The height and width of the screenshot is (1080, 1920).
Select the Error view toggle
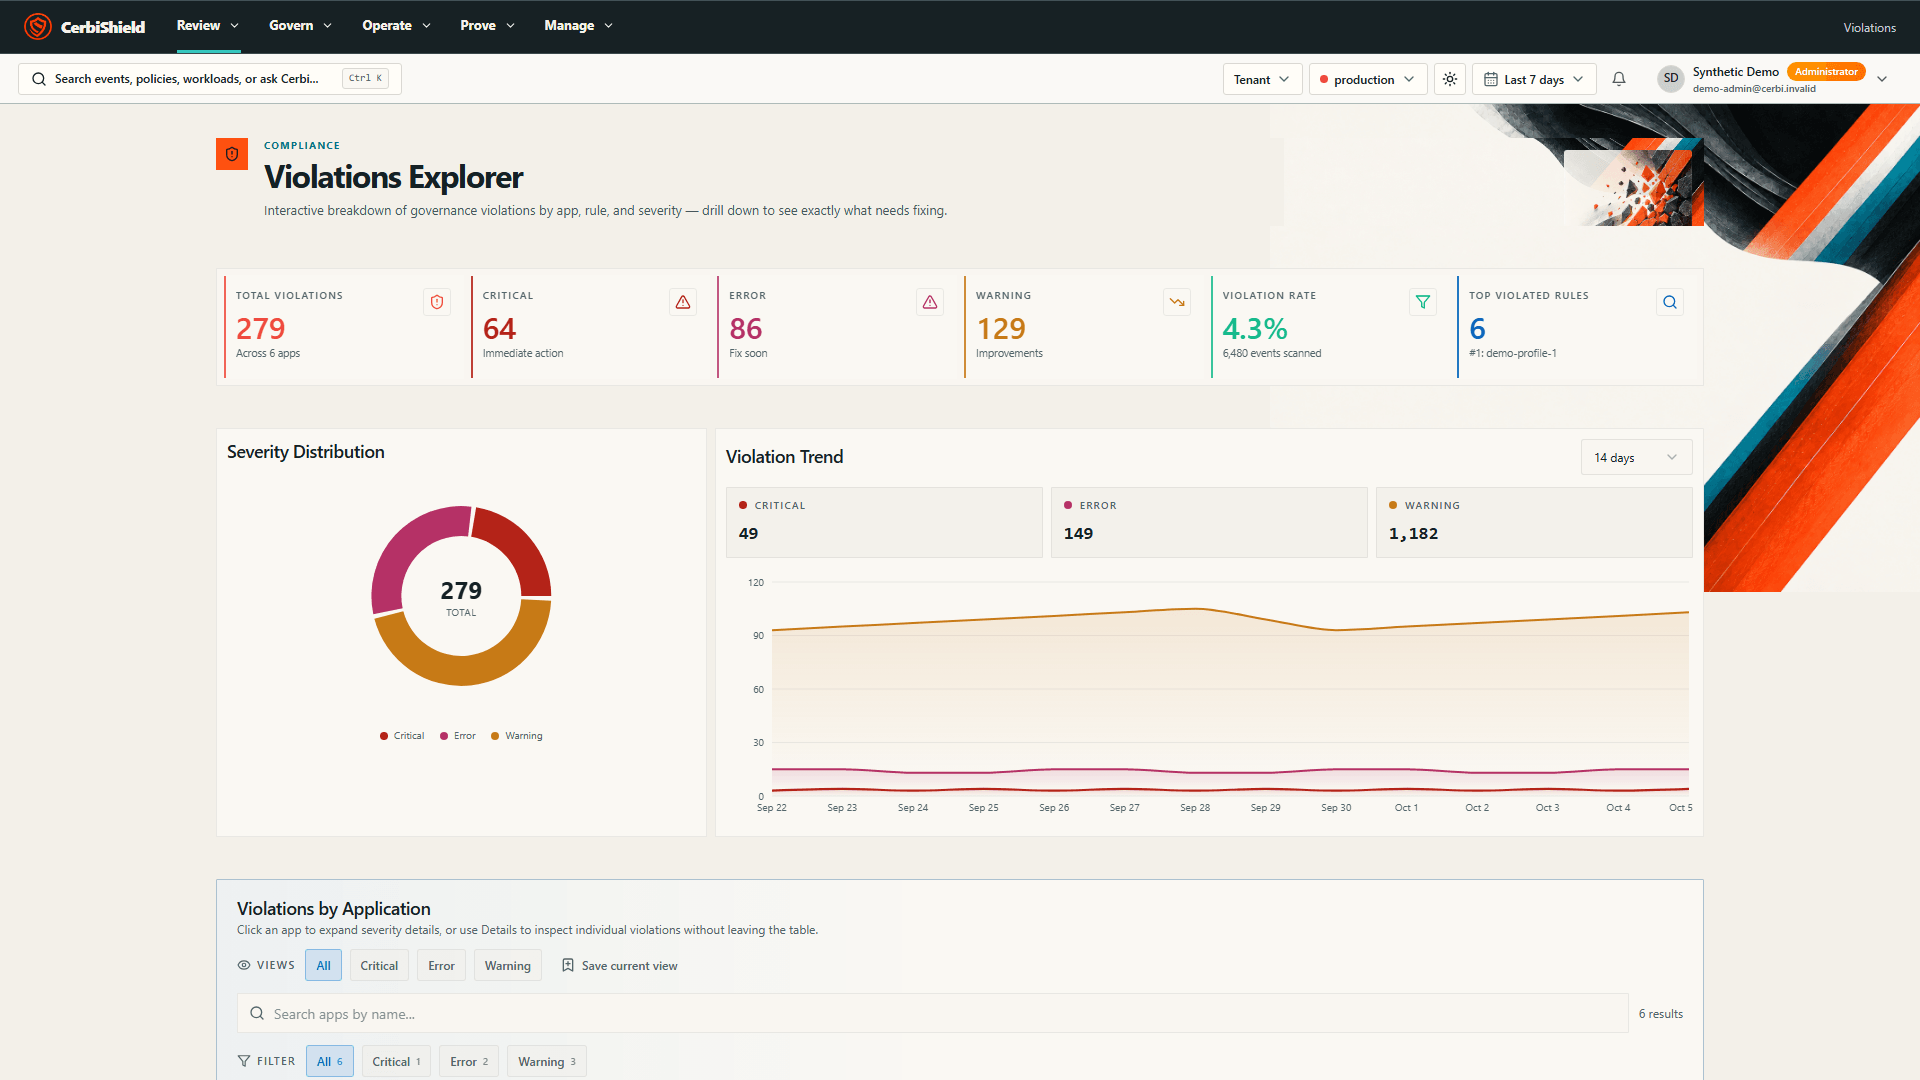pyautogui.click(x=441, y=965)
